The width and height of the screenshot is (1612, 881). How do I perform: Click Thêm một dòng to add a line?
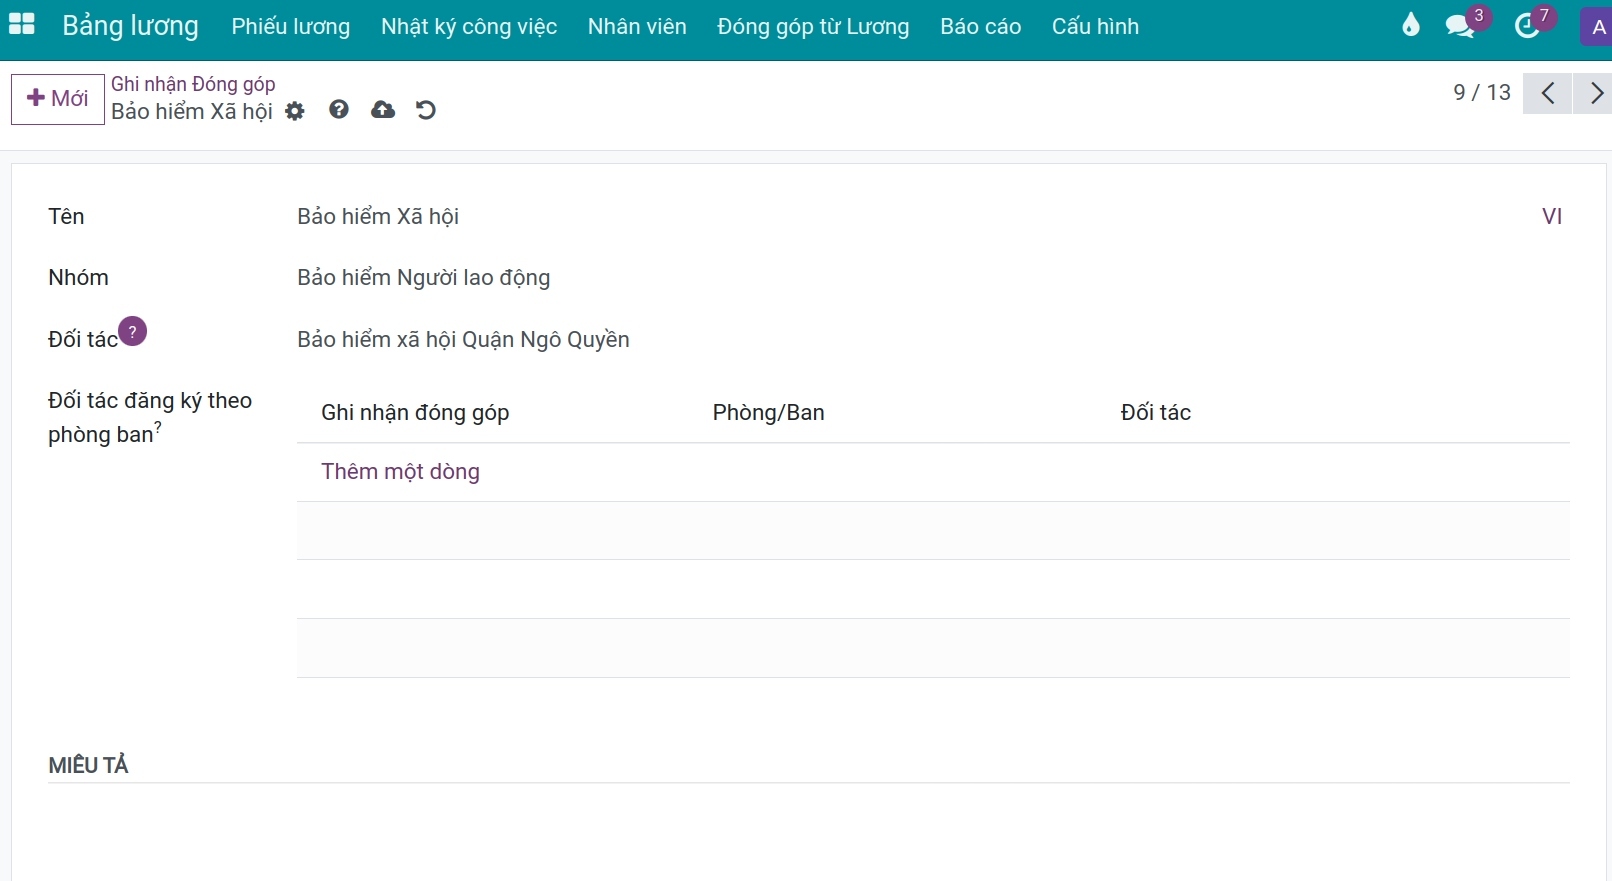click(x=400, y=472)
